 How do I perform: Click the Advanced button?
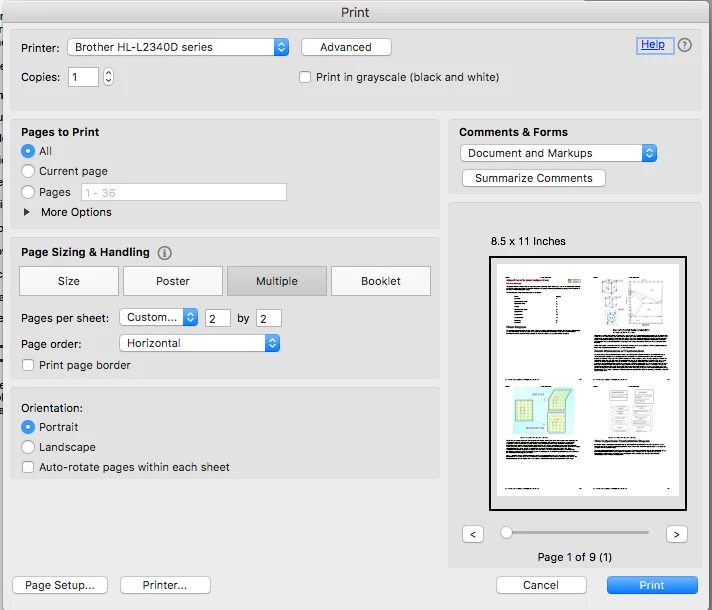[x=346, y=47]
